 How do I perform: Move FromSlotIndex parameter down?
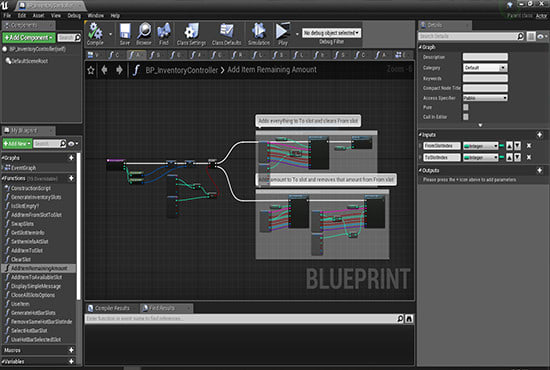coord(517,146)
